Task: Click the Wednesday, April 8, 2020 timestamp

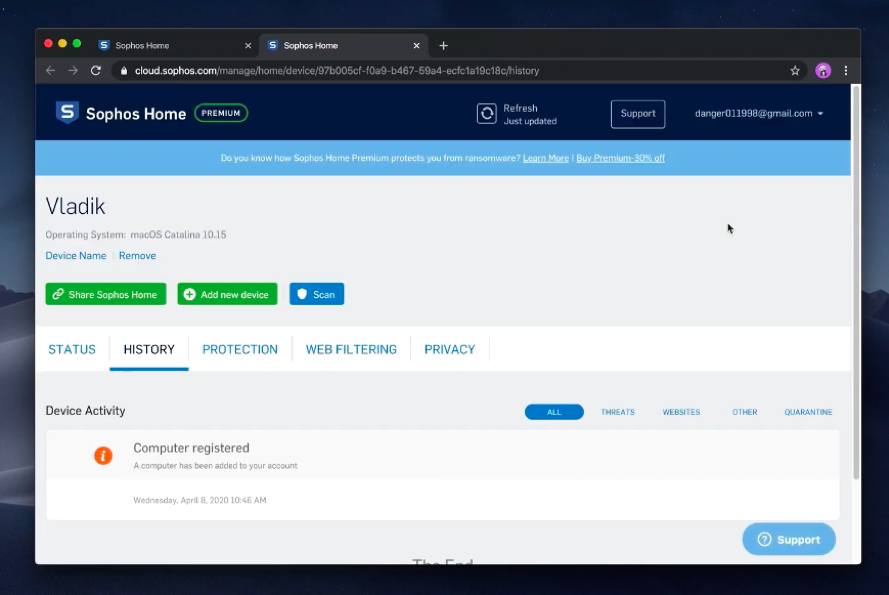Action: pos(200,500)
